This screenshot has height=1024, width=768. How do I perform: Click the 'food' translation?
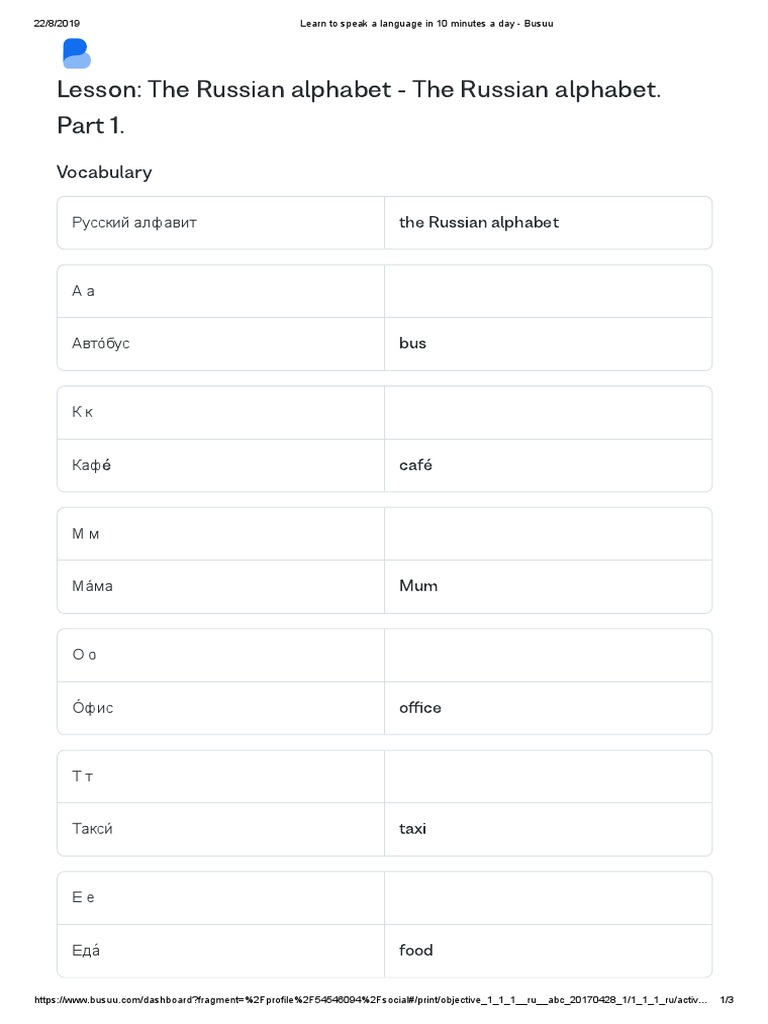pyautogui.click(x=416, y=950)
